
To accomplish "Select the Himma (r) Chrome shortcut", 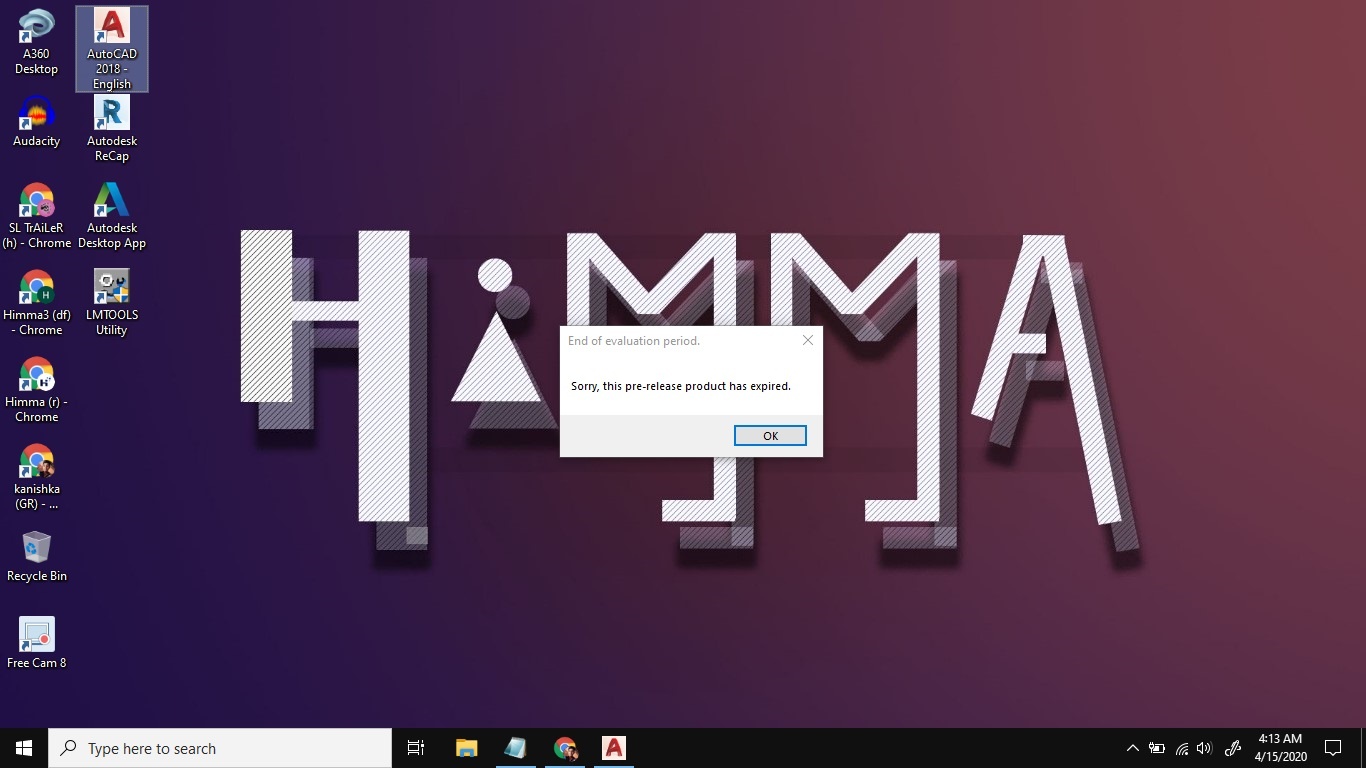I will (36, 389).
